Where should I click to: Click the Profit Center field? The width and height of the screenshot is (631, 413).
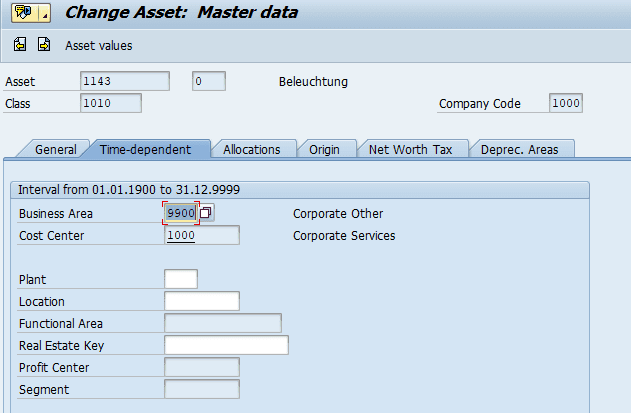(x=201, y=367)
